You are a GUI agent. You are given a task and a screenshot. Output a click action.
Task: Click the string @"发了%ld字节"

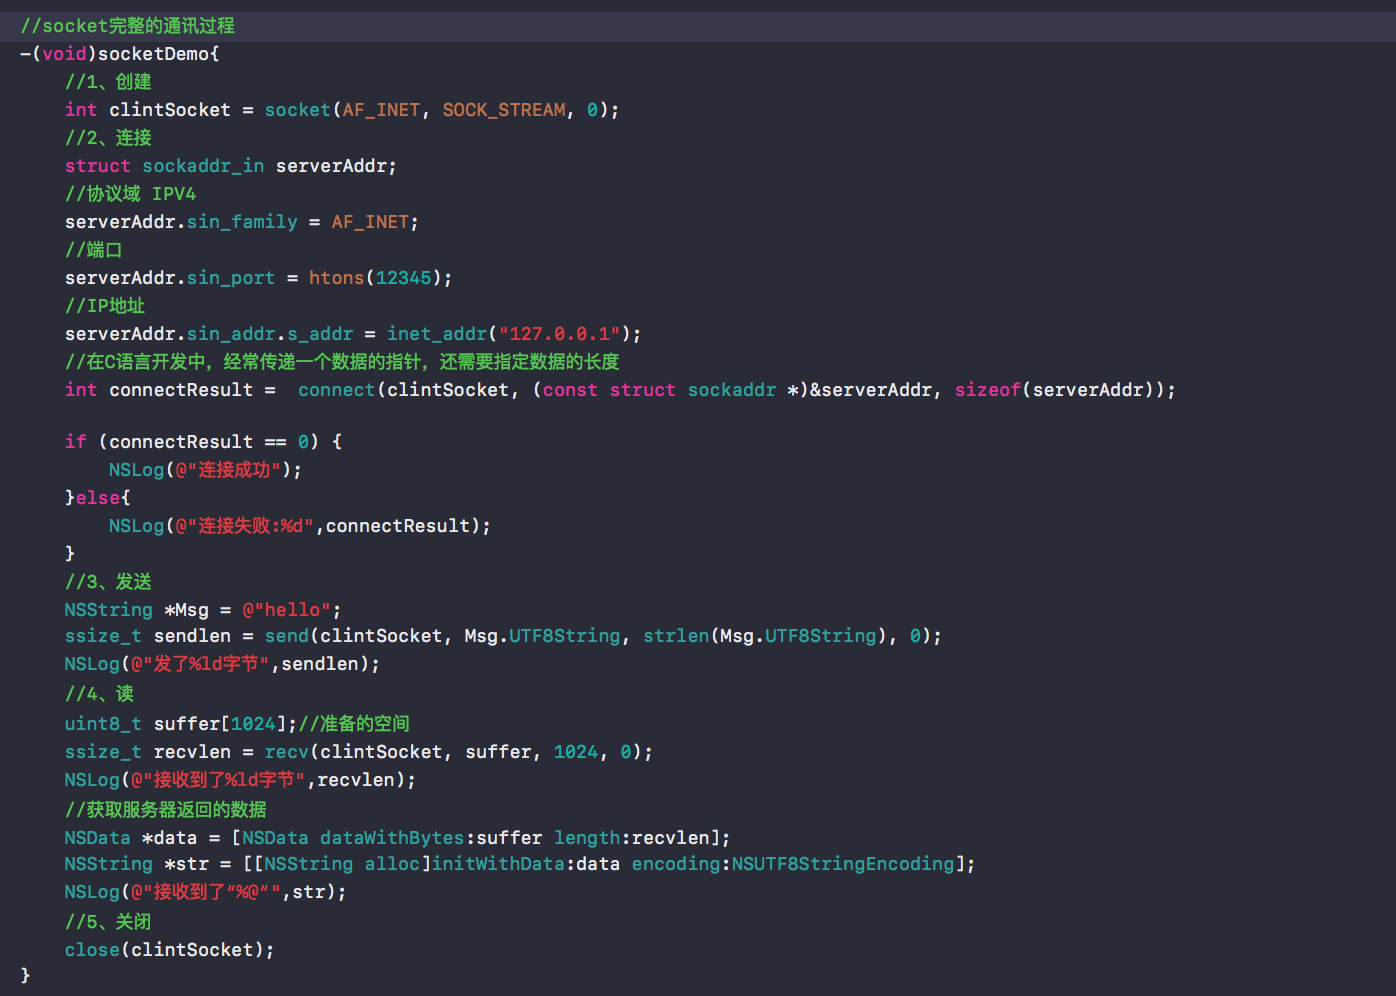click(x=200, y=664)
